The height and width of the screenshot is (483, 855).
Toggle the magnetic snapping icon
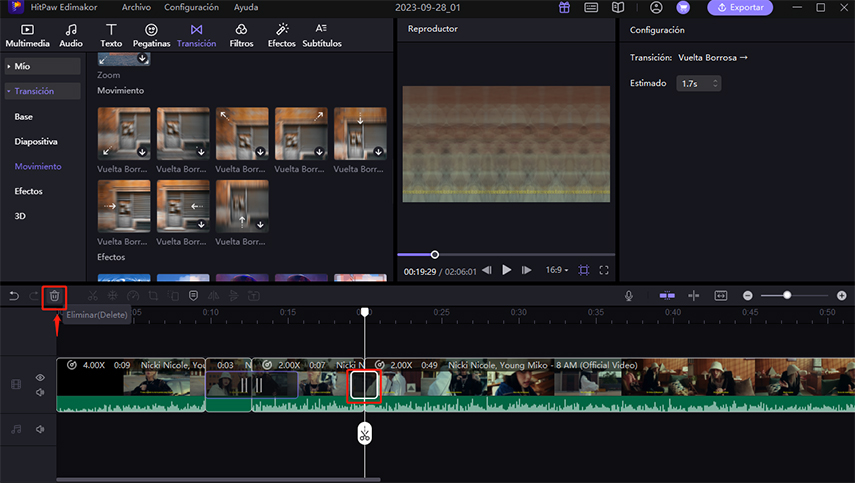(667, 295)
